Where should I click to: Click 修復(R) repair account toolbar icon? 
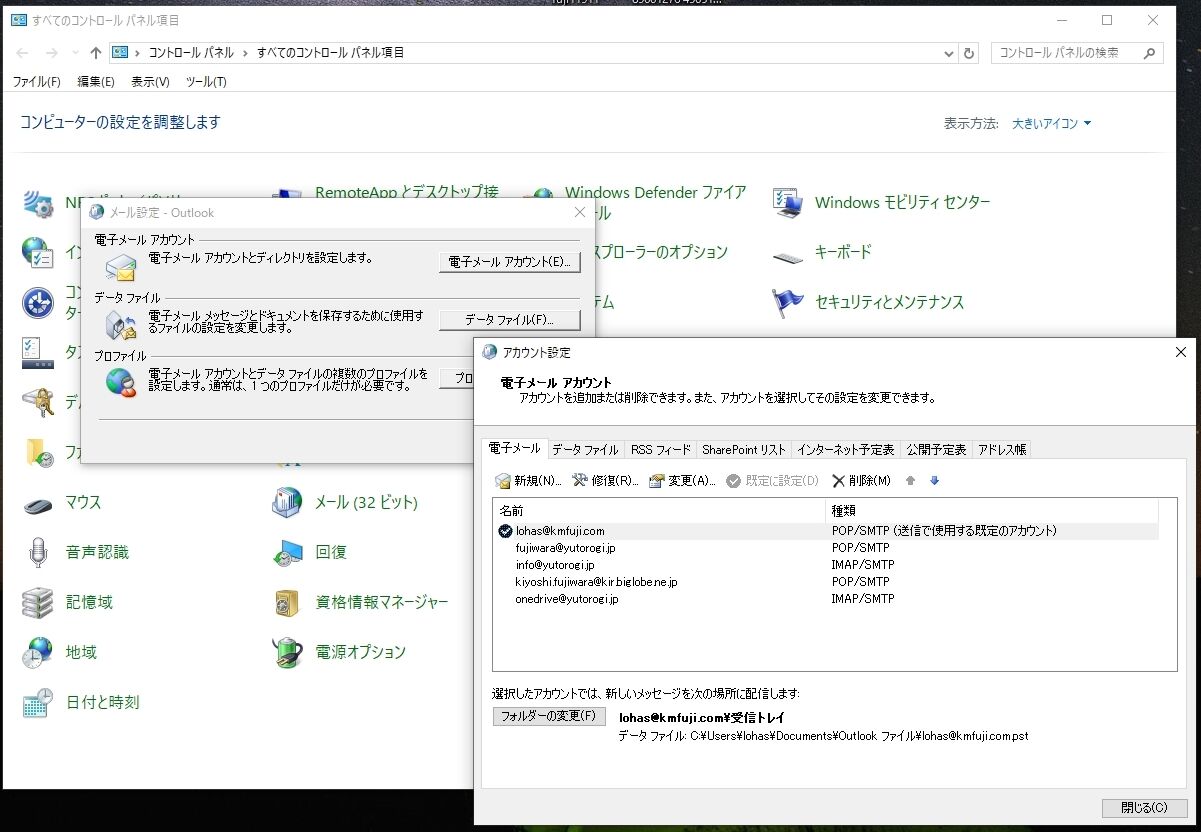[x=580, y=481]
